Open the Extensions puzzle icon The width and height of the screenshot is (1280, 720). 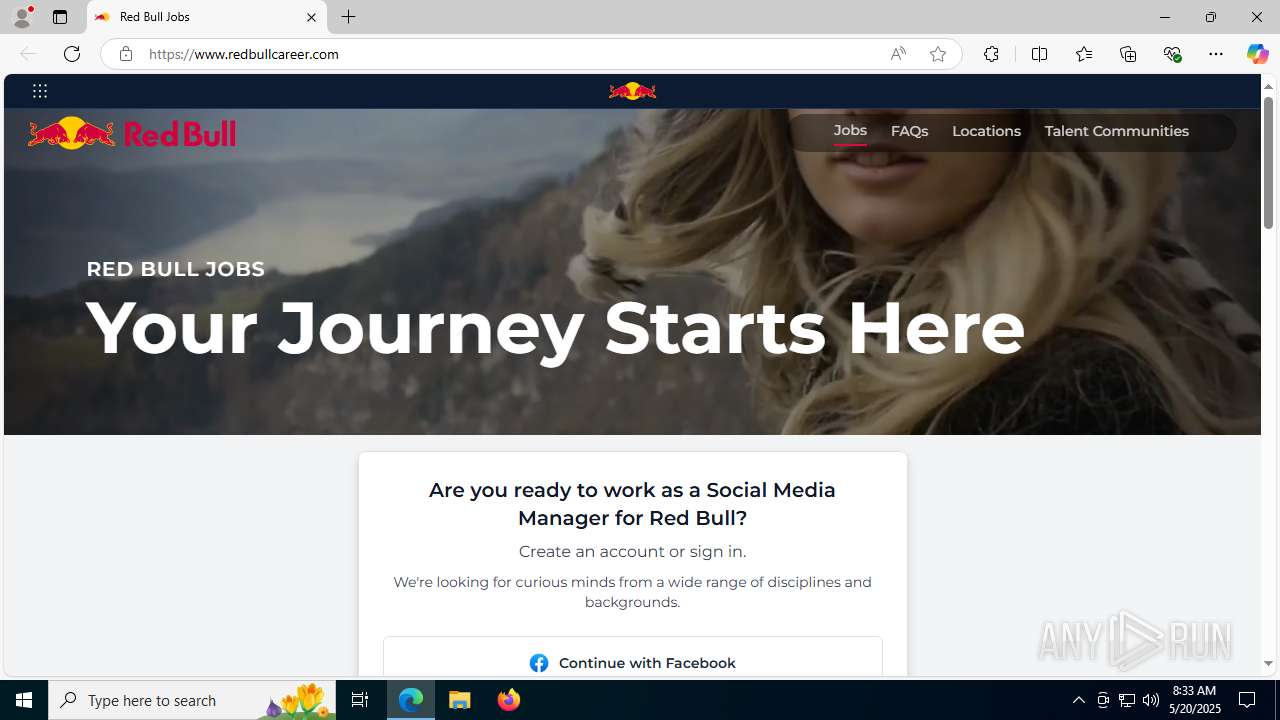pyautogui.click(x=991, y=54)
